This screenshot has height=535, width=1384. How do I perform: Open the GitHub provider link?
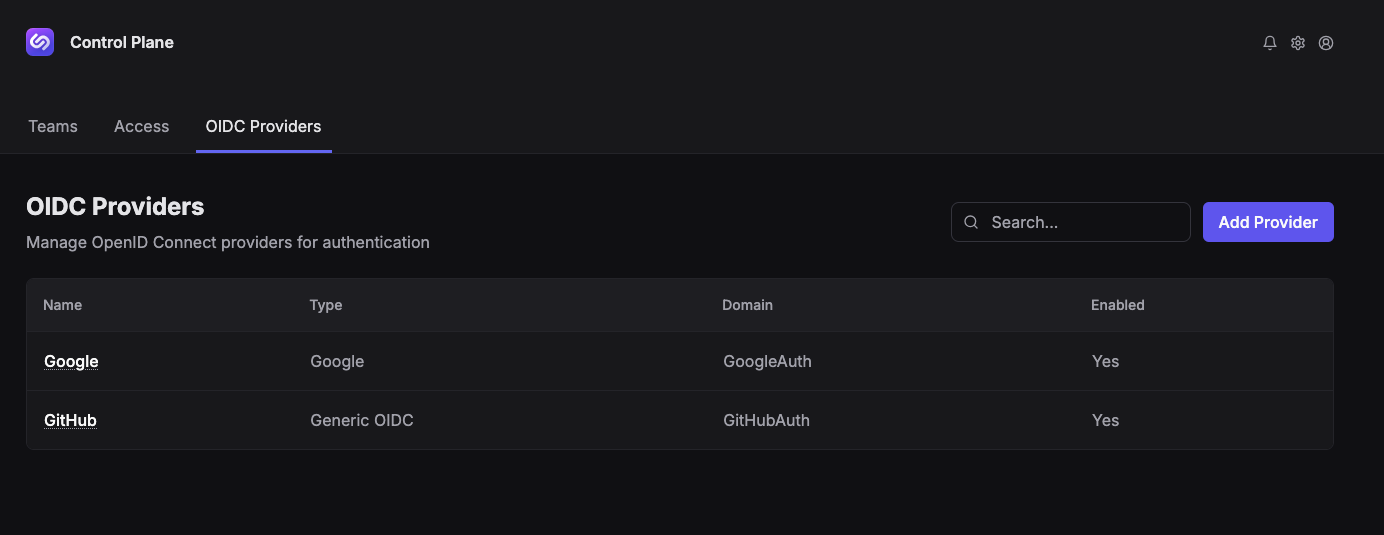70,420
